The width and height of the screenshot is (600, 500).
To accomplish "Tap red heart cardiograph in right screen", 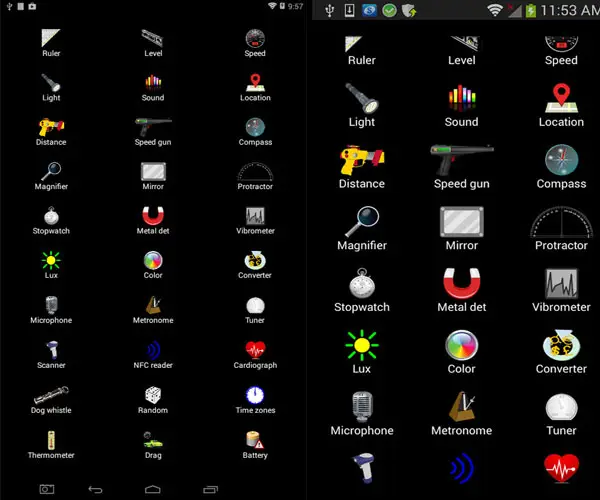I will pos(561,468).
